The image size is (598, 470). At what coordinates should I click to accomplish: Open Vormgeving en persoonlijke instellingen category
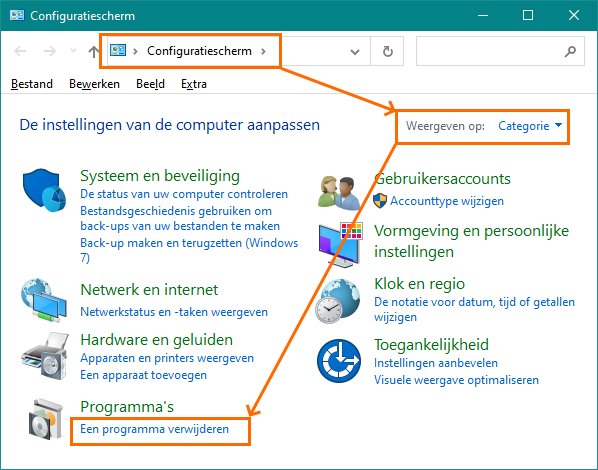click(x=471, y=241)
